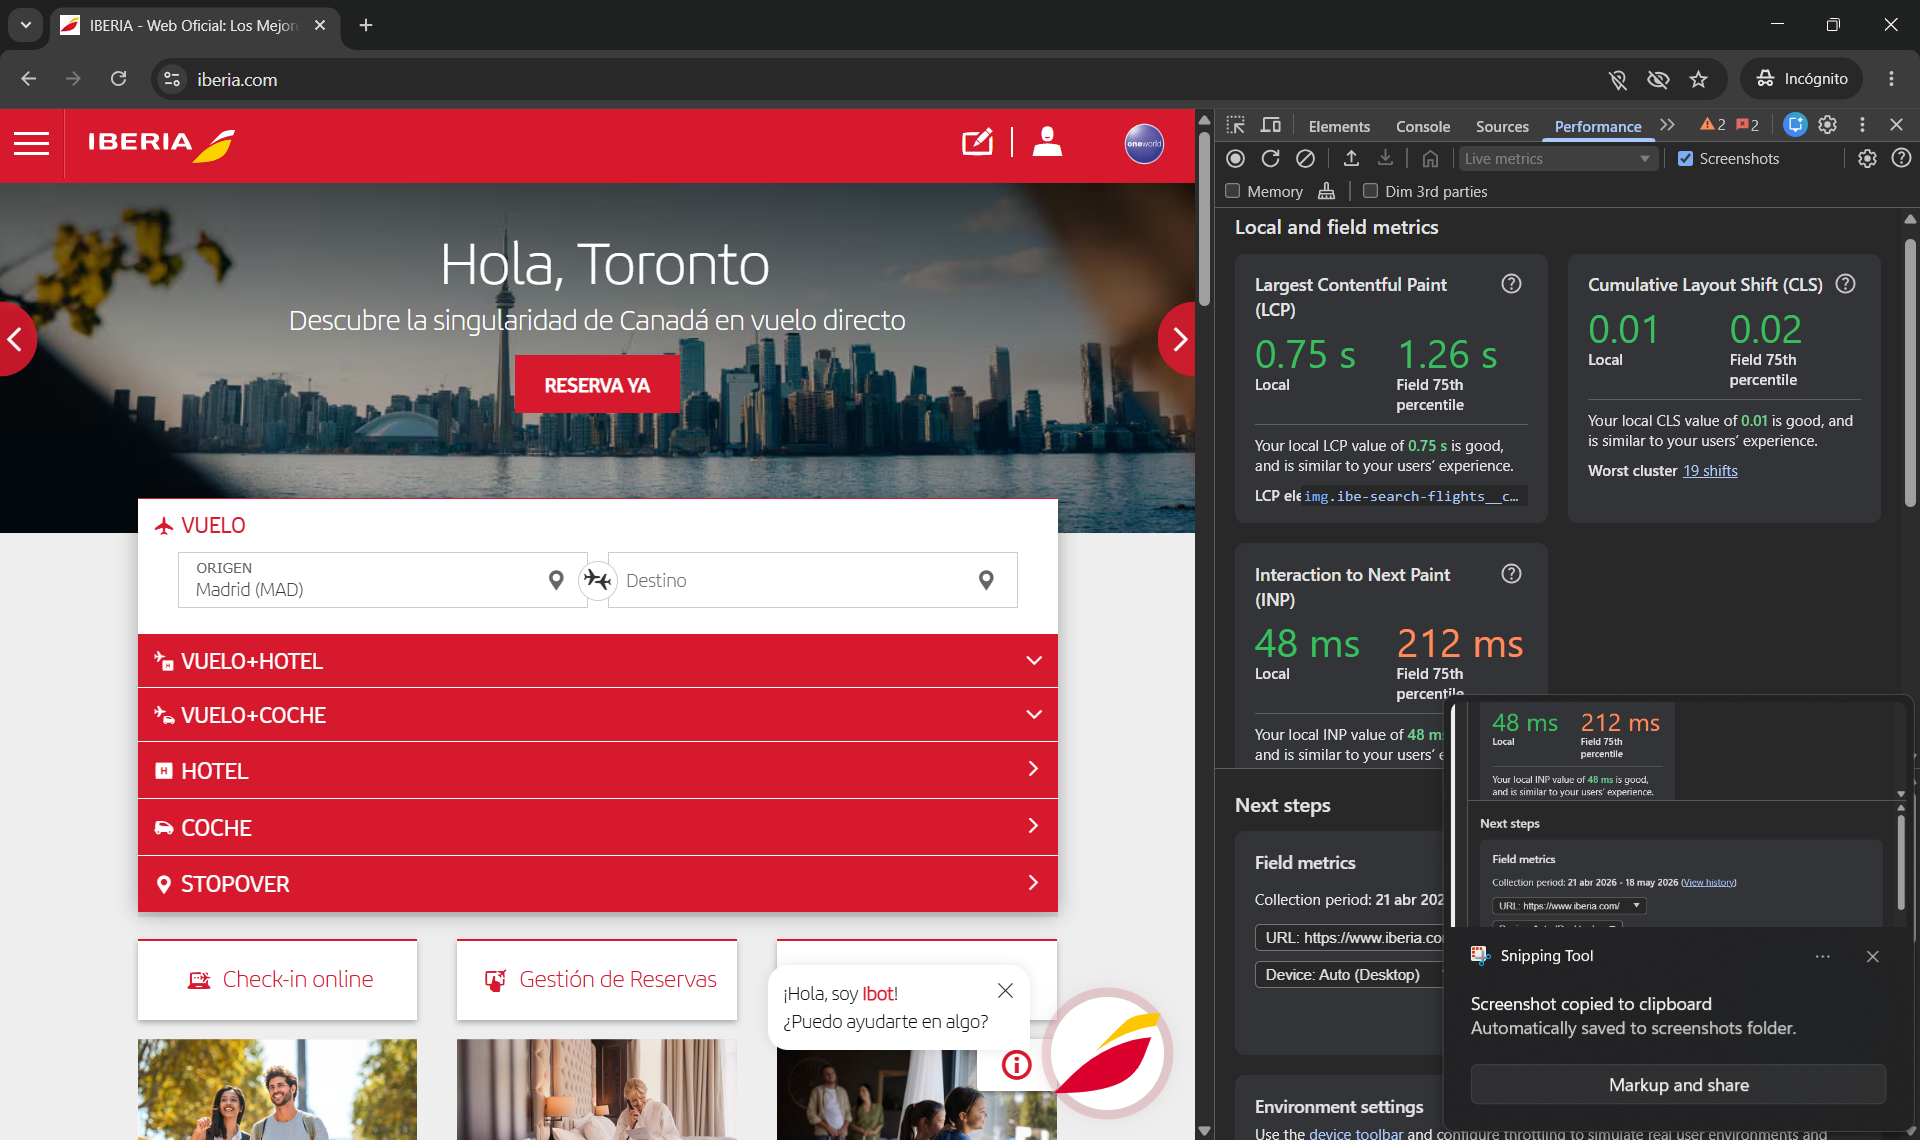This screenshot has width=1920, height=1140.
Task: Show more DevTools tabs
Action: pos(1667,125)
